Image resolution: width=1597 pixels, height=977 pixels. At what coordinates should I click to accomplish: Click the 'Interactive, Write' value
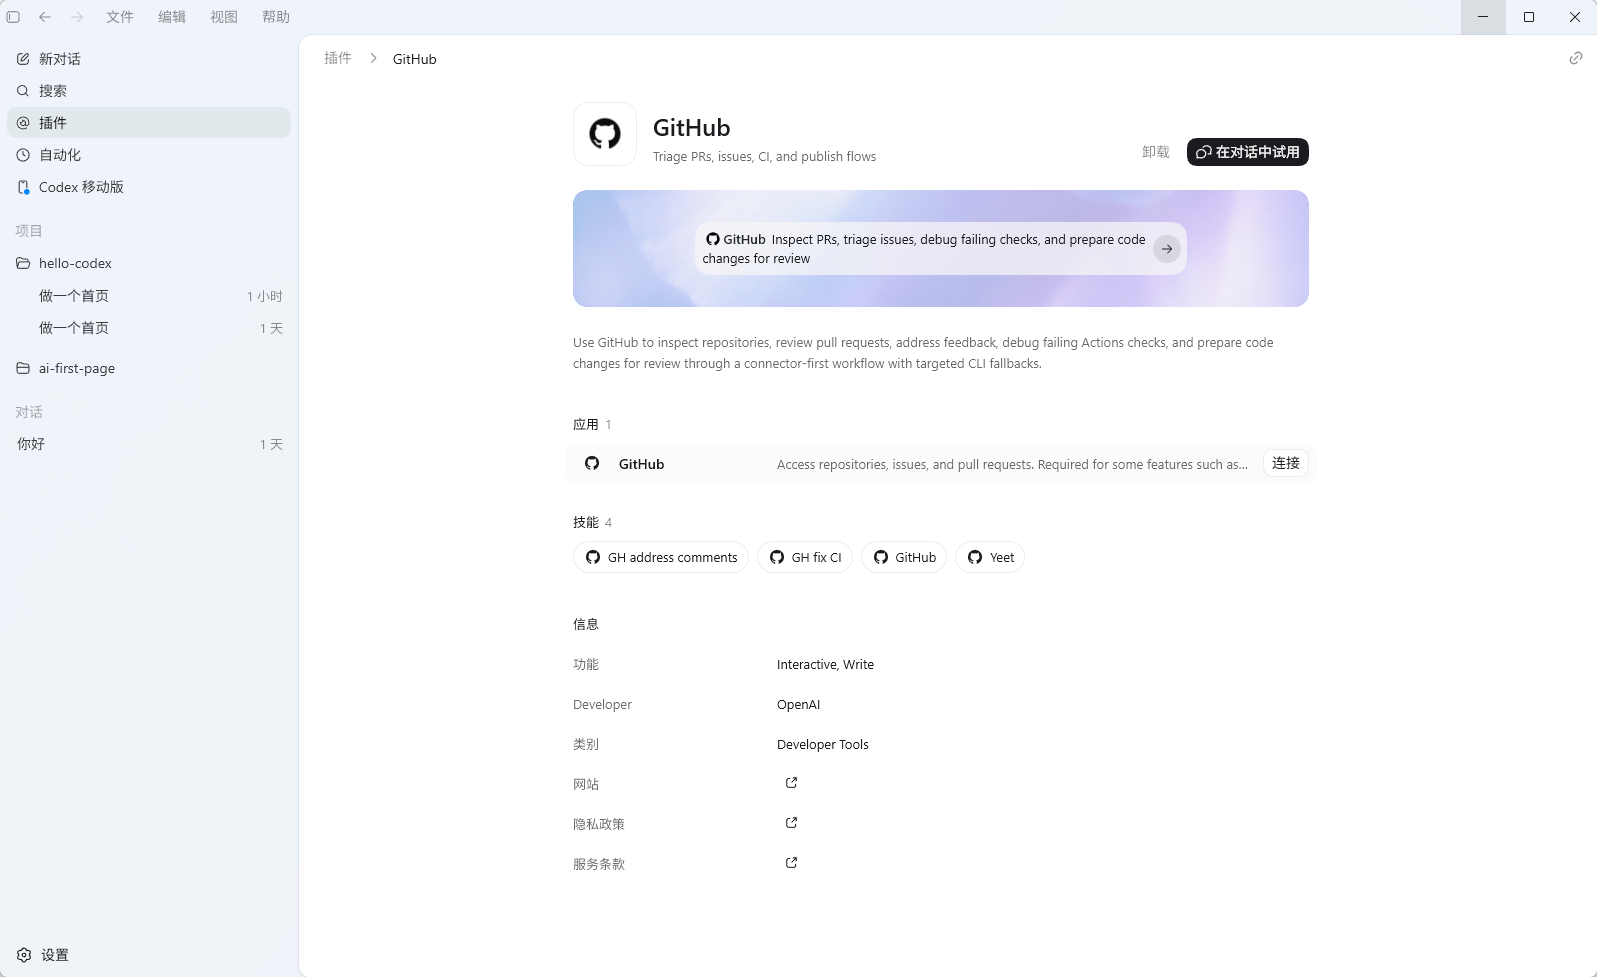(825, 664)
